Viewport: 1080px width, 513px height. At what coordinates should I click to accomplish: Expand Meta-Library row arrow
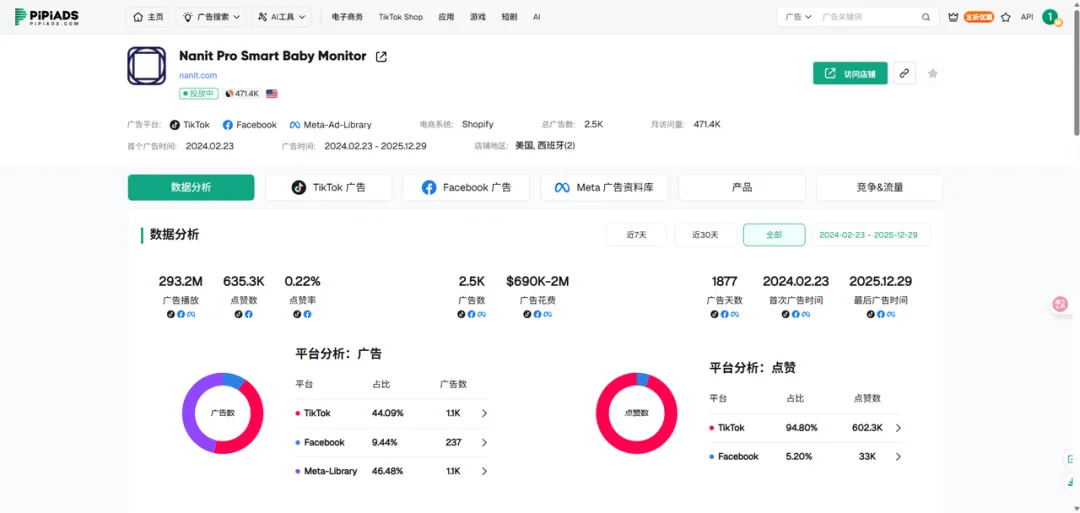[484, 472]
